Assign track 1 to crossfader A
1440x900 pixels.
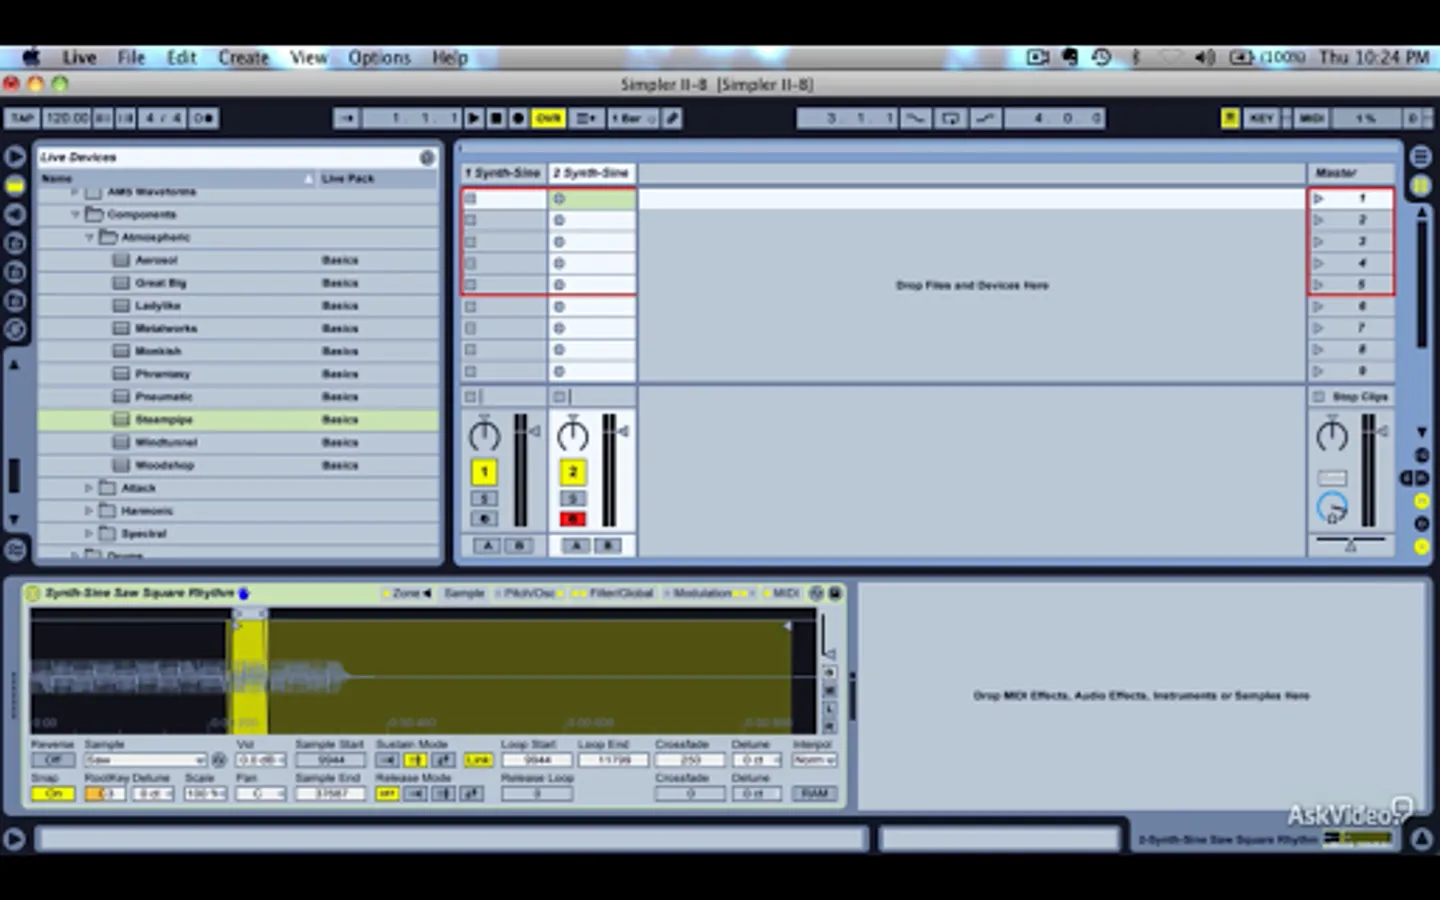coord(487,546)
